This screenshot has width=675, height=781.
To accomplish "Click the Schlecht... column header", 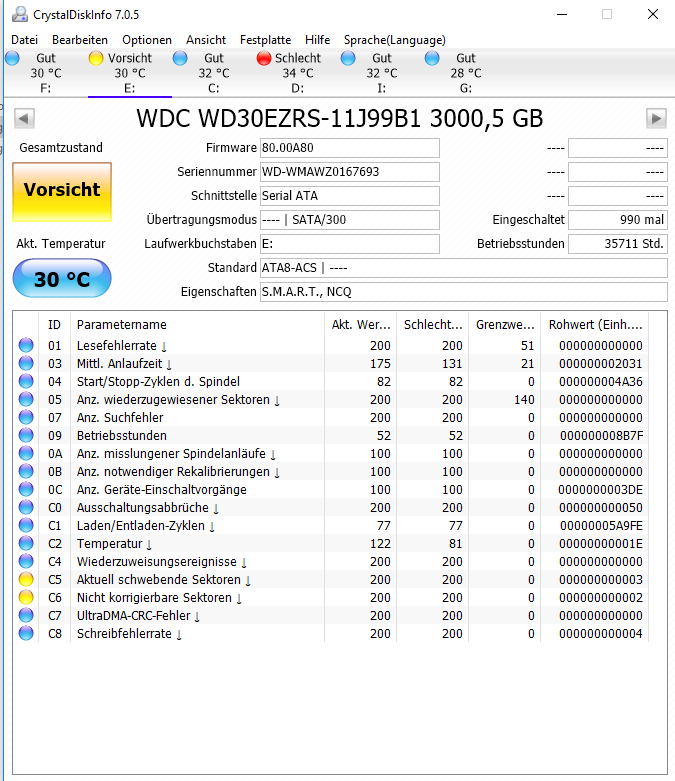I will point(432,325).
